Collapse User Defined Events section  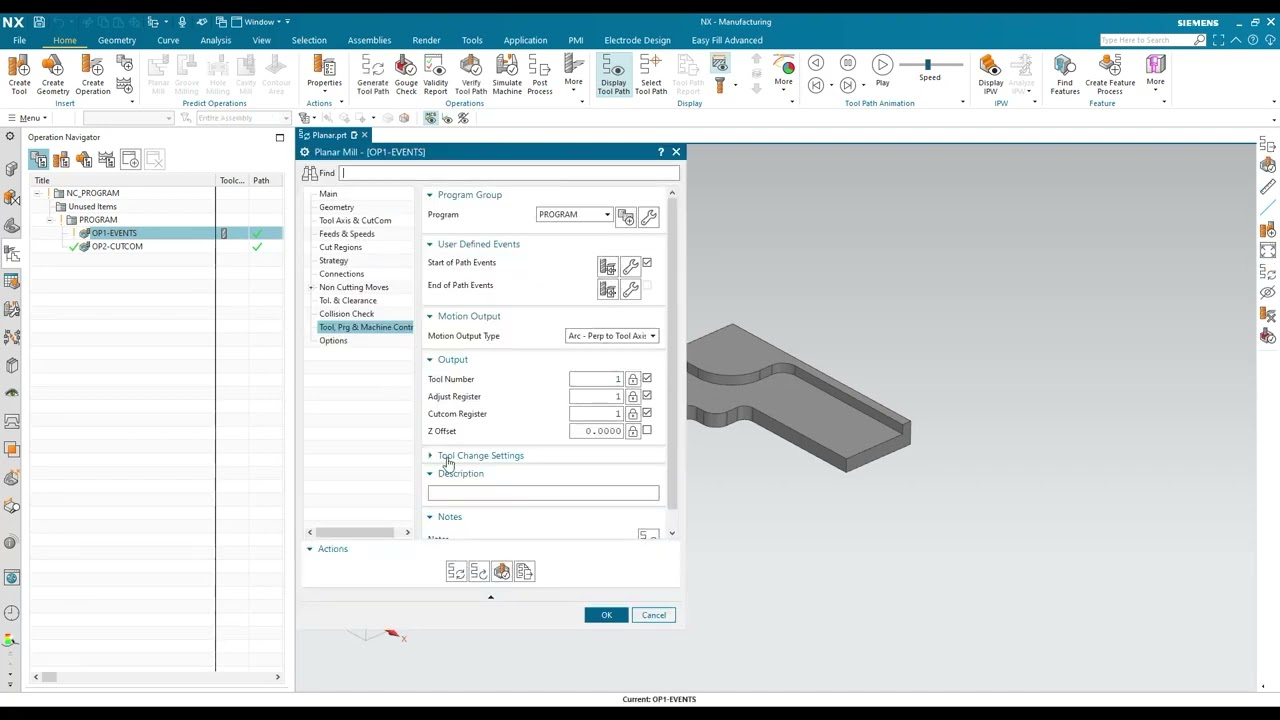(x=478, y=244)
